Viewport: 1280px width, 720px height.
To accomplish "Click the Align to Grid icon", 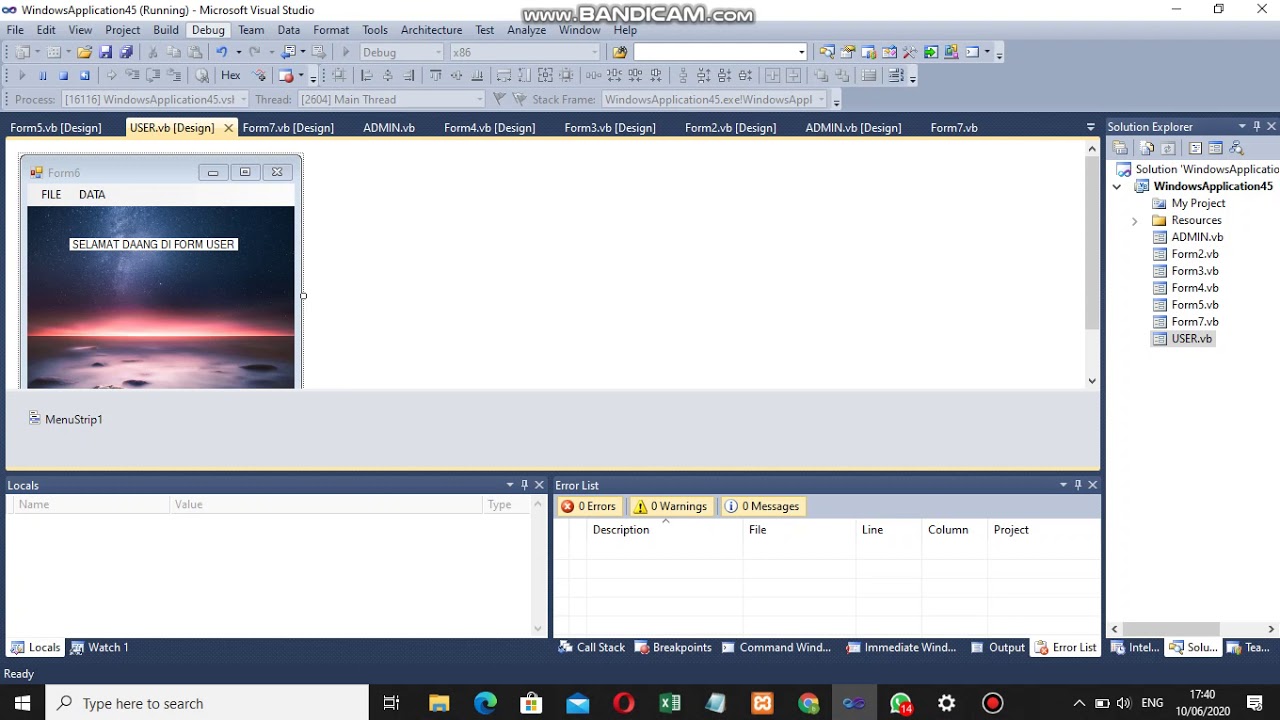I will (x=339, y=75).
